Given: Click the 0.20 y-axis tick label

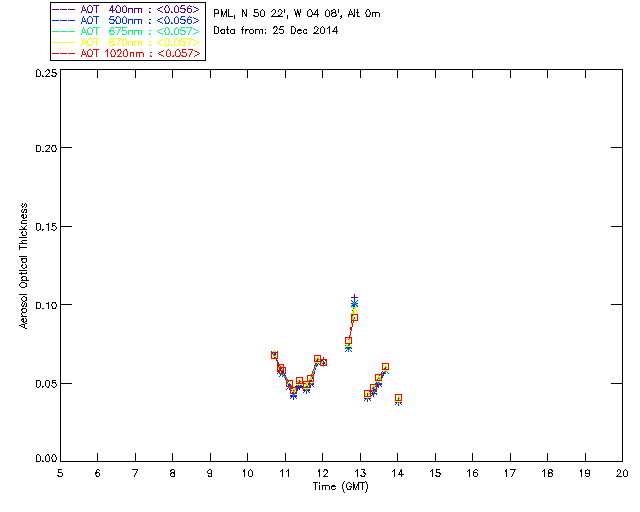Looking at the screenshot, I should coord(46,148).
